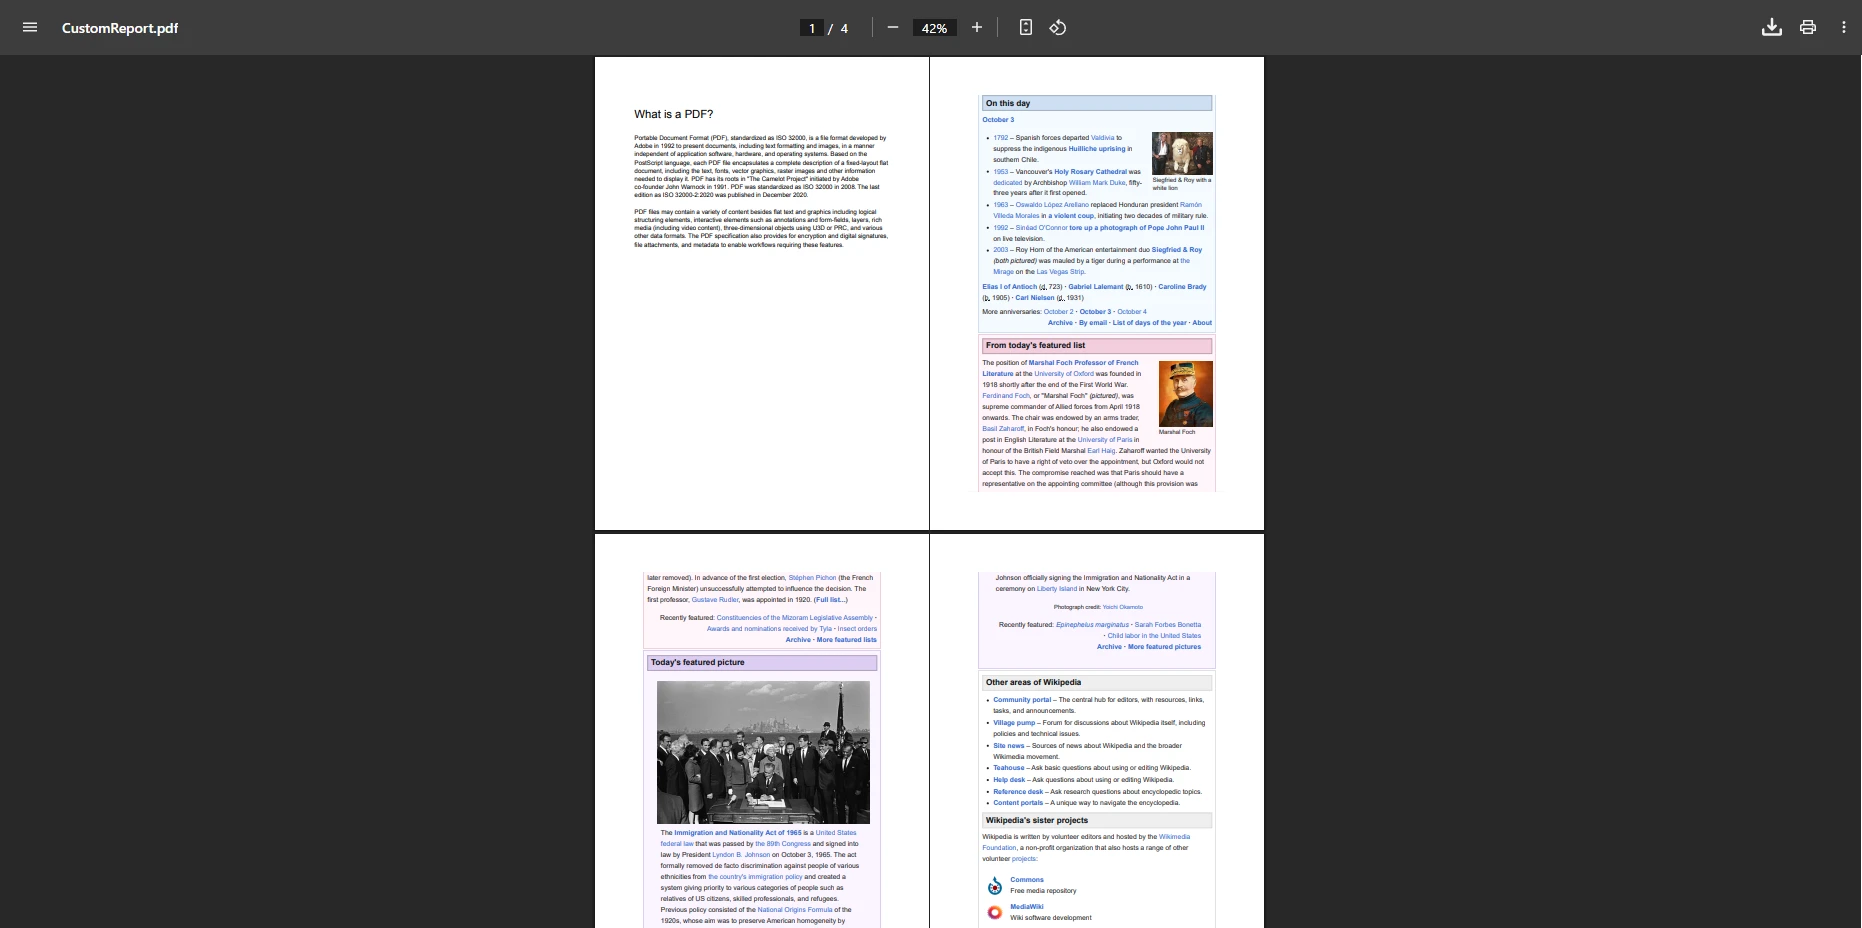Download CustomReport.pdf
The height and width of the screenshot is (928, 1862).
pyautogui.click(x=1771, y=27)
